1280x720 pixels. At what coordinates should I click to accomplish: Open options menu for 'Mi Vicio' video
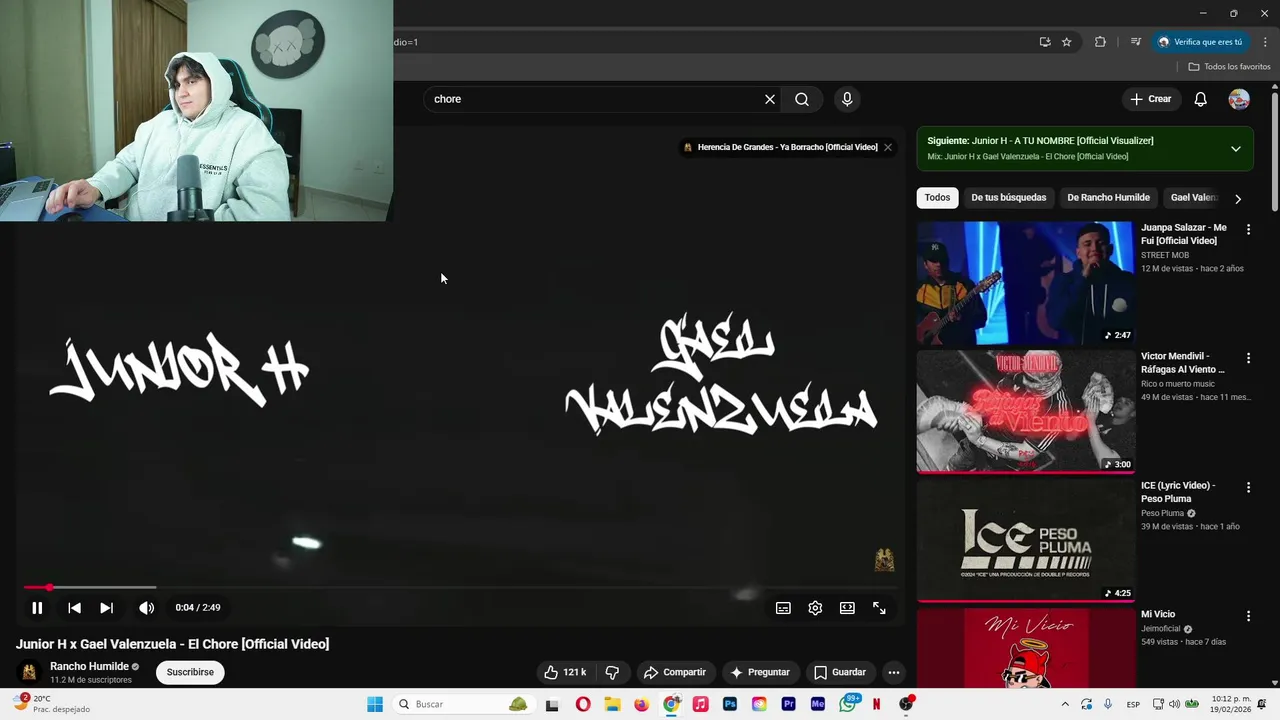1248,616
